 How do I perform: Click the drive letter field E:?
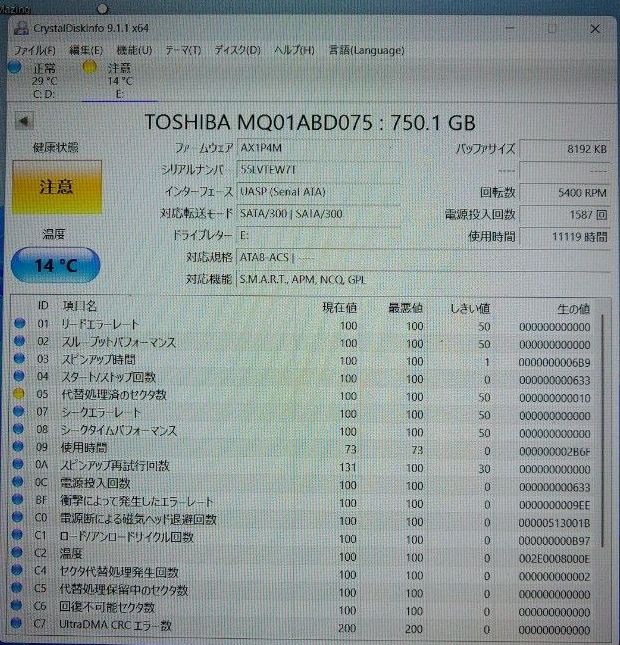coord(318,236)
